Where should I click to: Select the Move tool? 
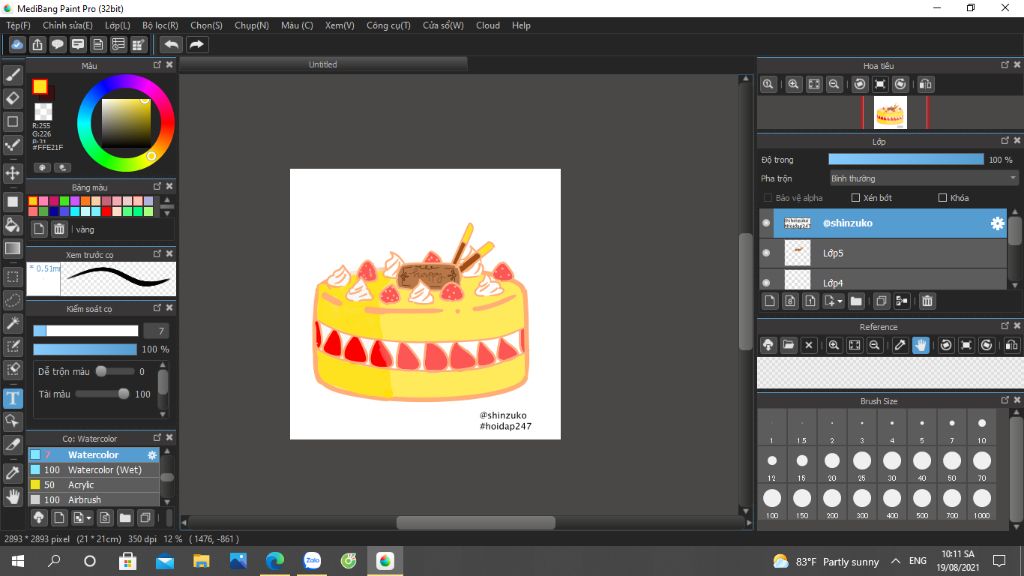click(13, 173)
